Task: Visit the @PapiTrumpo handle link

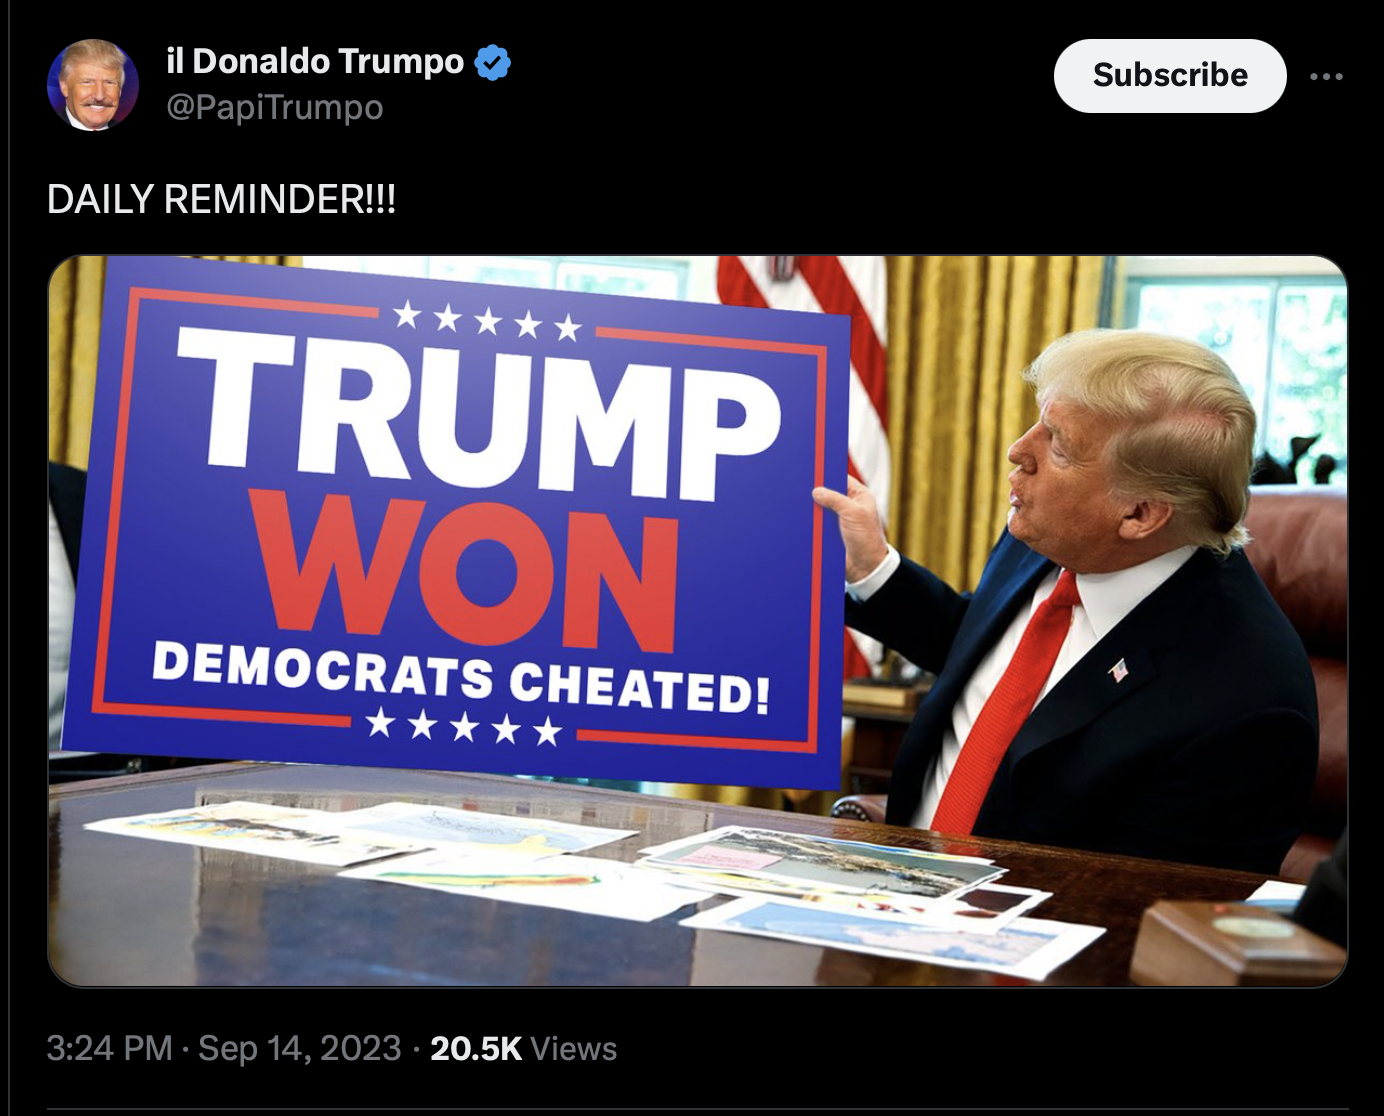Action: (x=275, y=107)
